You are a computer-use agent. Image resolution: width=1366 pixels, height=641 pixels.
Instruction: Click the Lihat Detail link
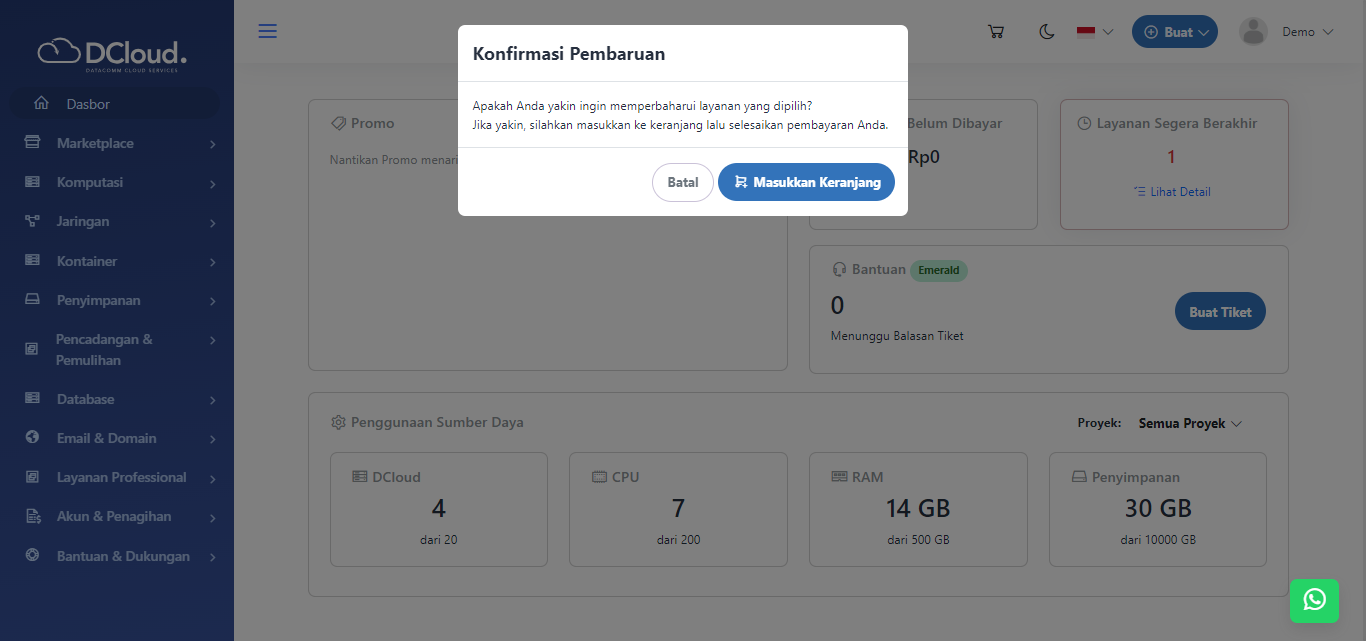click(1180, 191)
